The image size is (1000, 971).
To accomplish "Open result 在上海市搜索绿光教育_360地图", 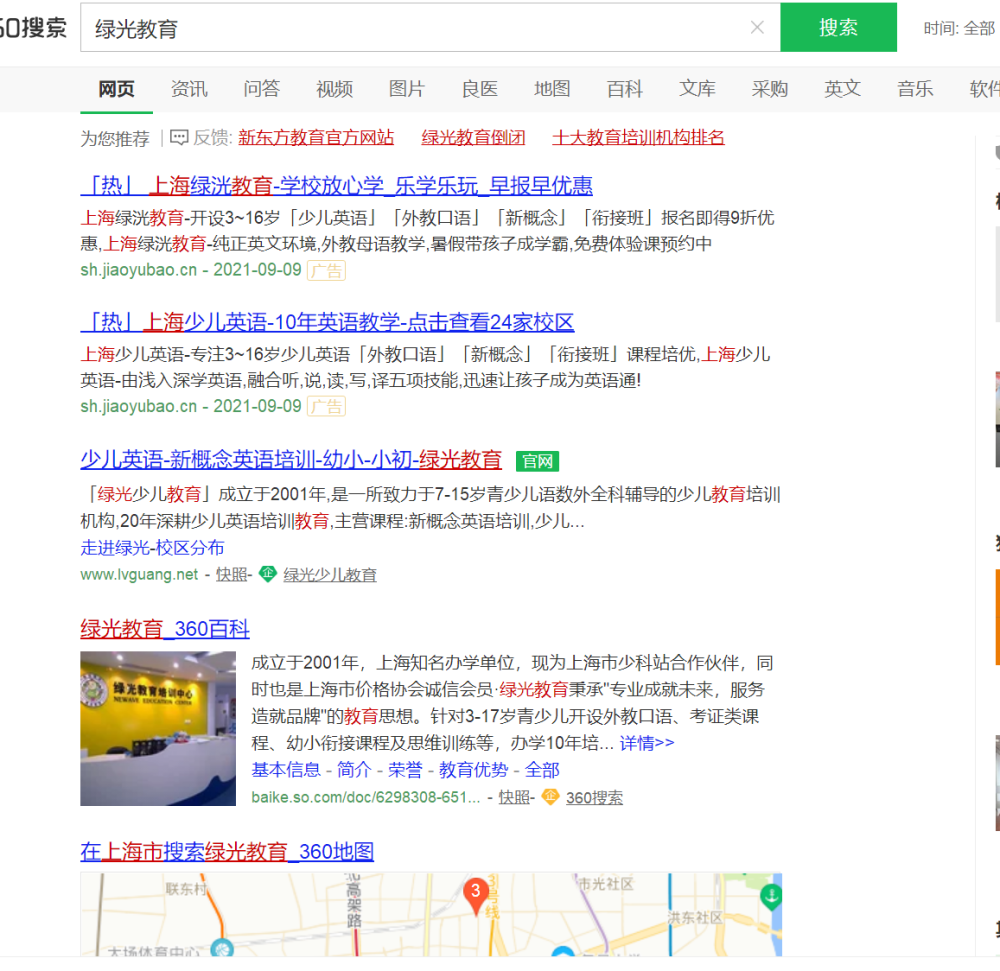I will point(227,851).
